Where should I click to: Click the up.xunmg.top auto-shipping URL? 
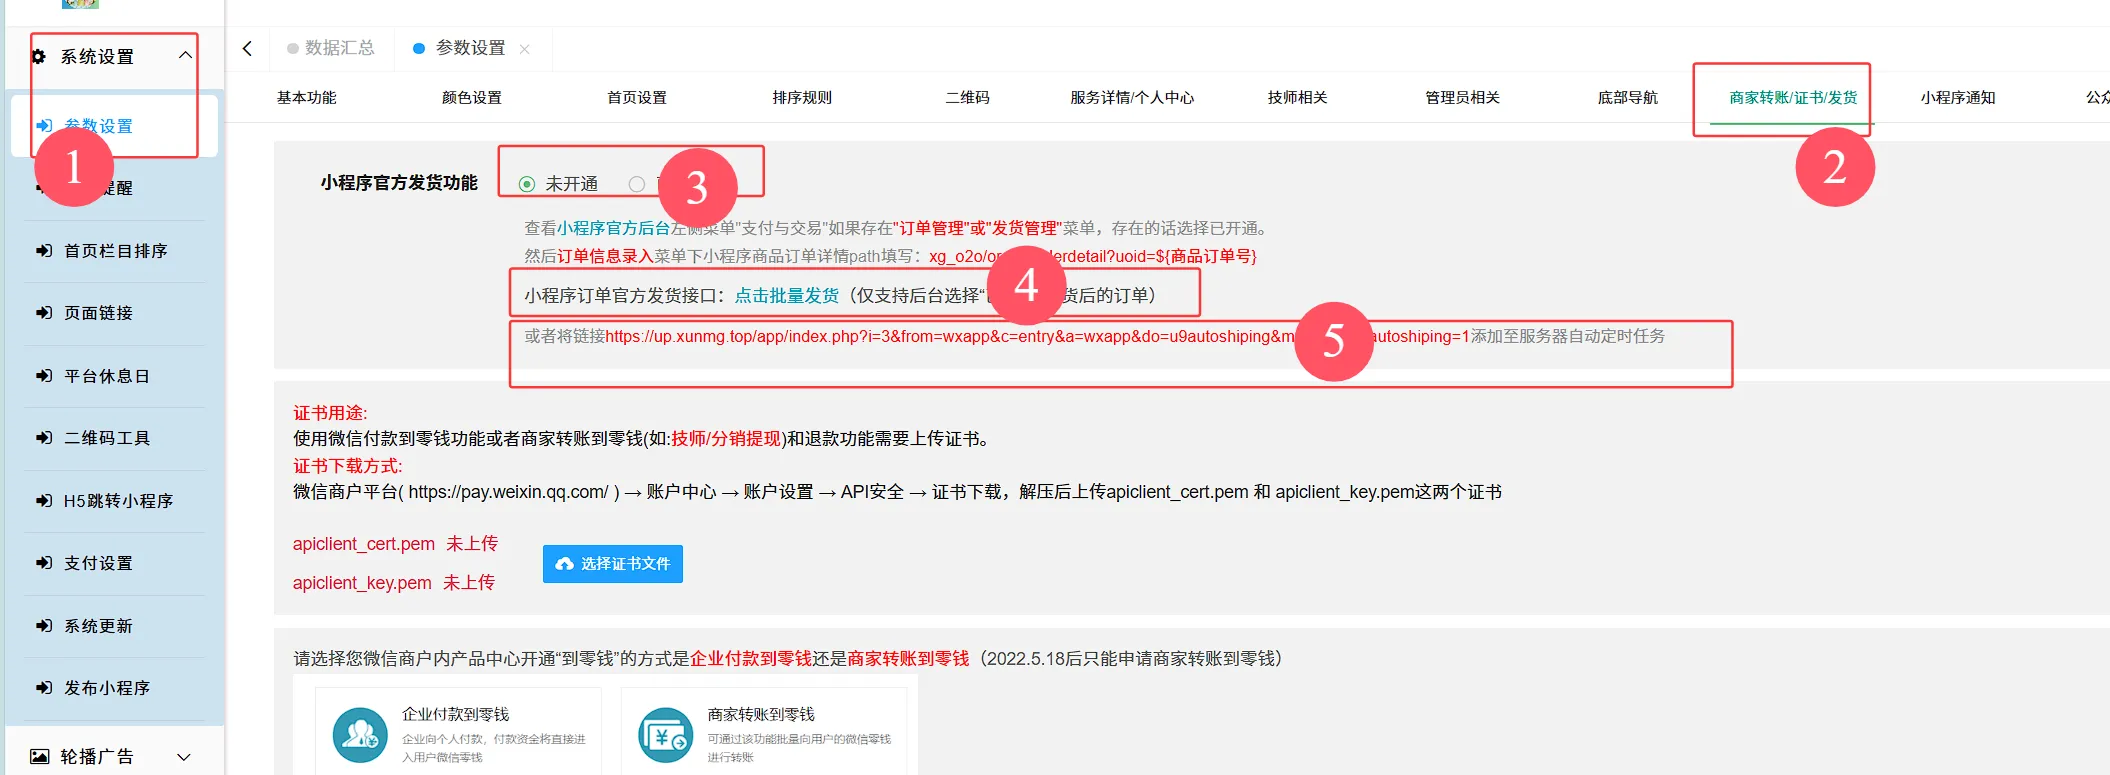(x=1037, y=337)
